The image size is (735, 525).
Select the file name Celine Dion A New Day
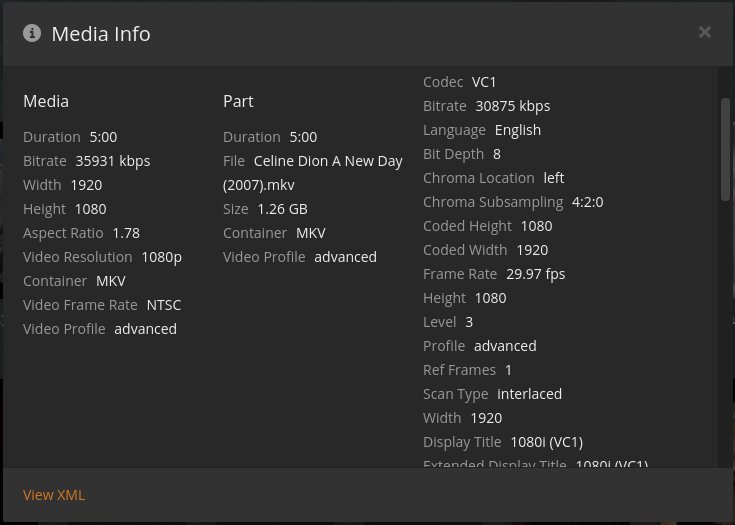tap(328, 161)
